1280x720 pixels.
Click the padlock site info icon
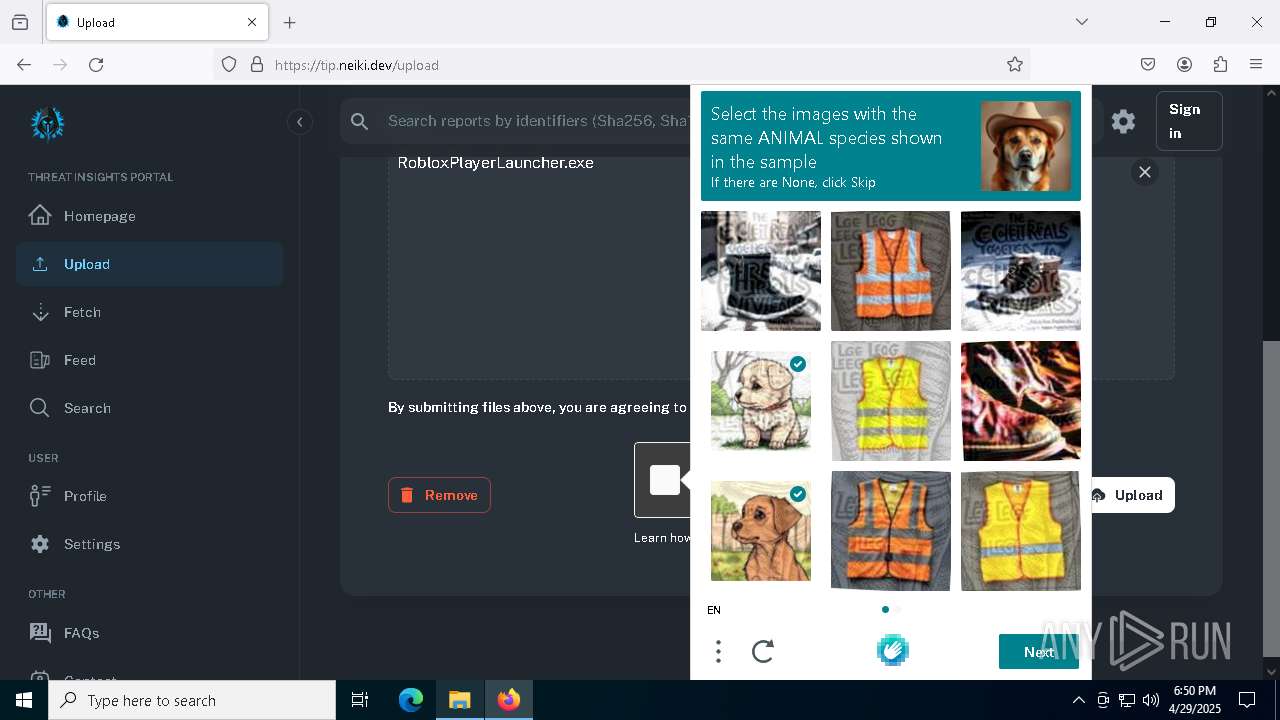point(257,64)
